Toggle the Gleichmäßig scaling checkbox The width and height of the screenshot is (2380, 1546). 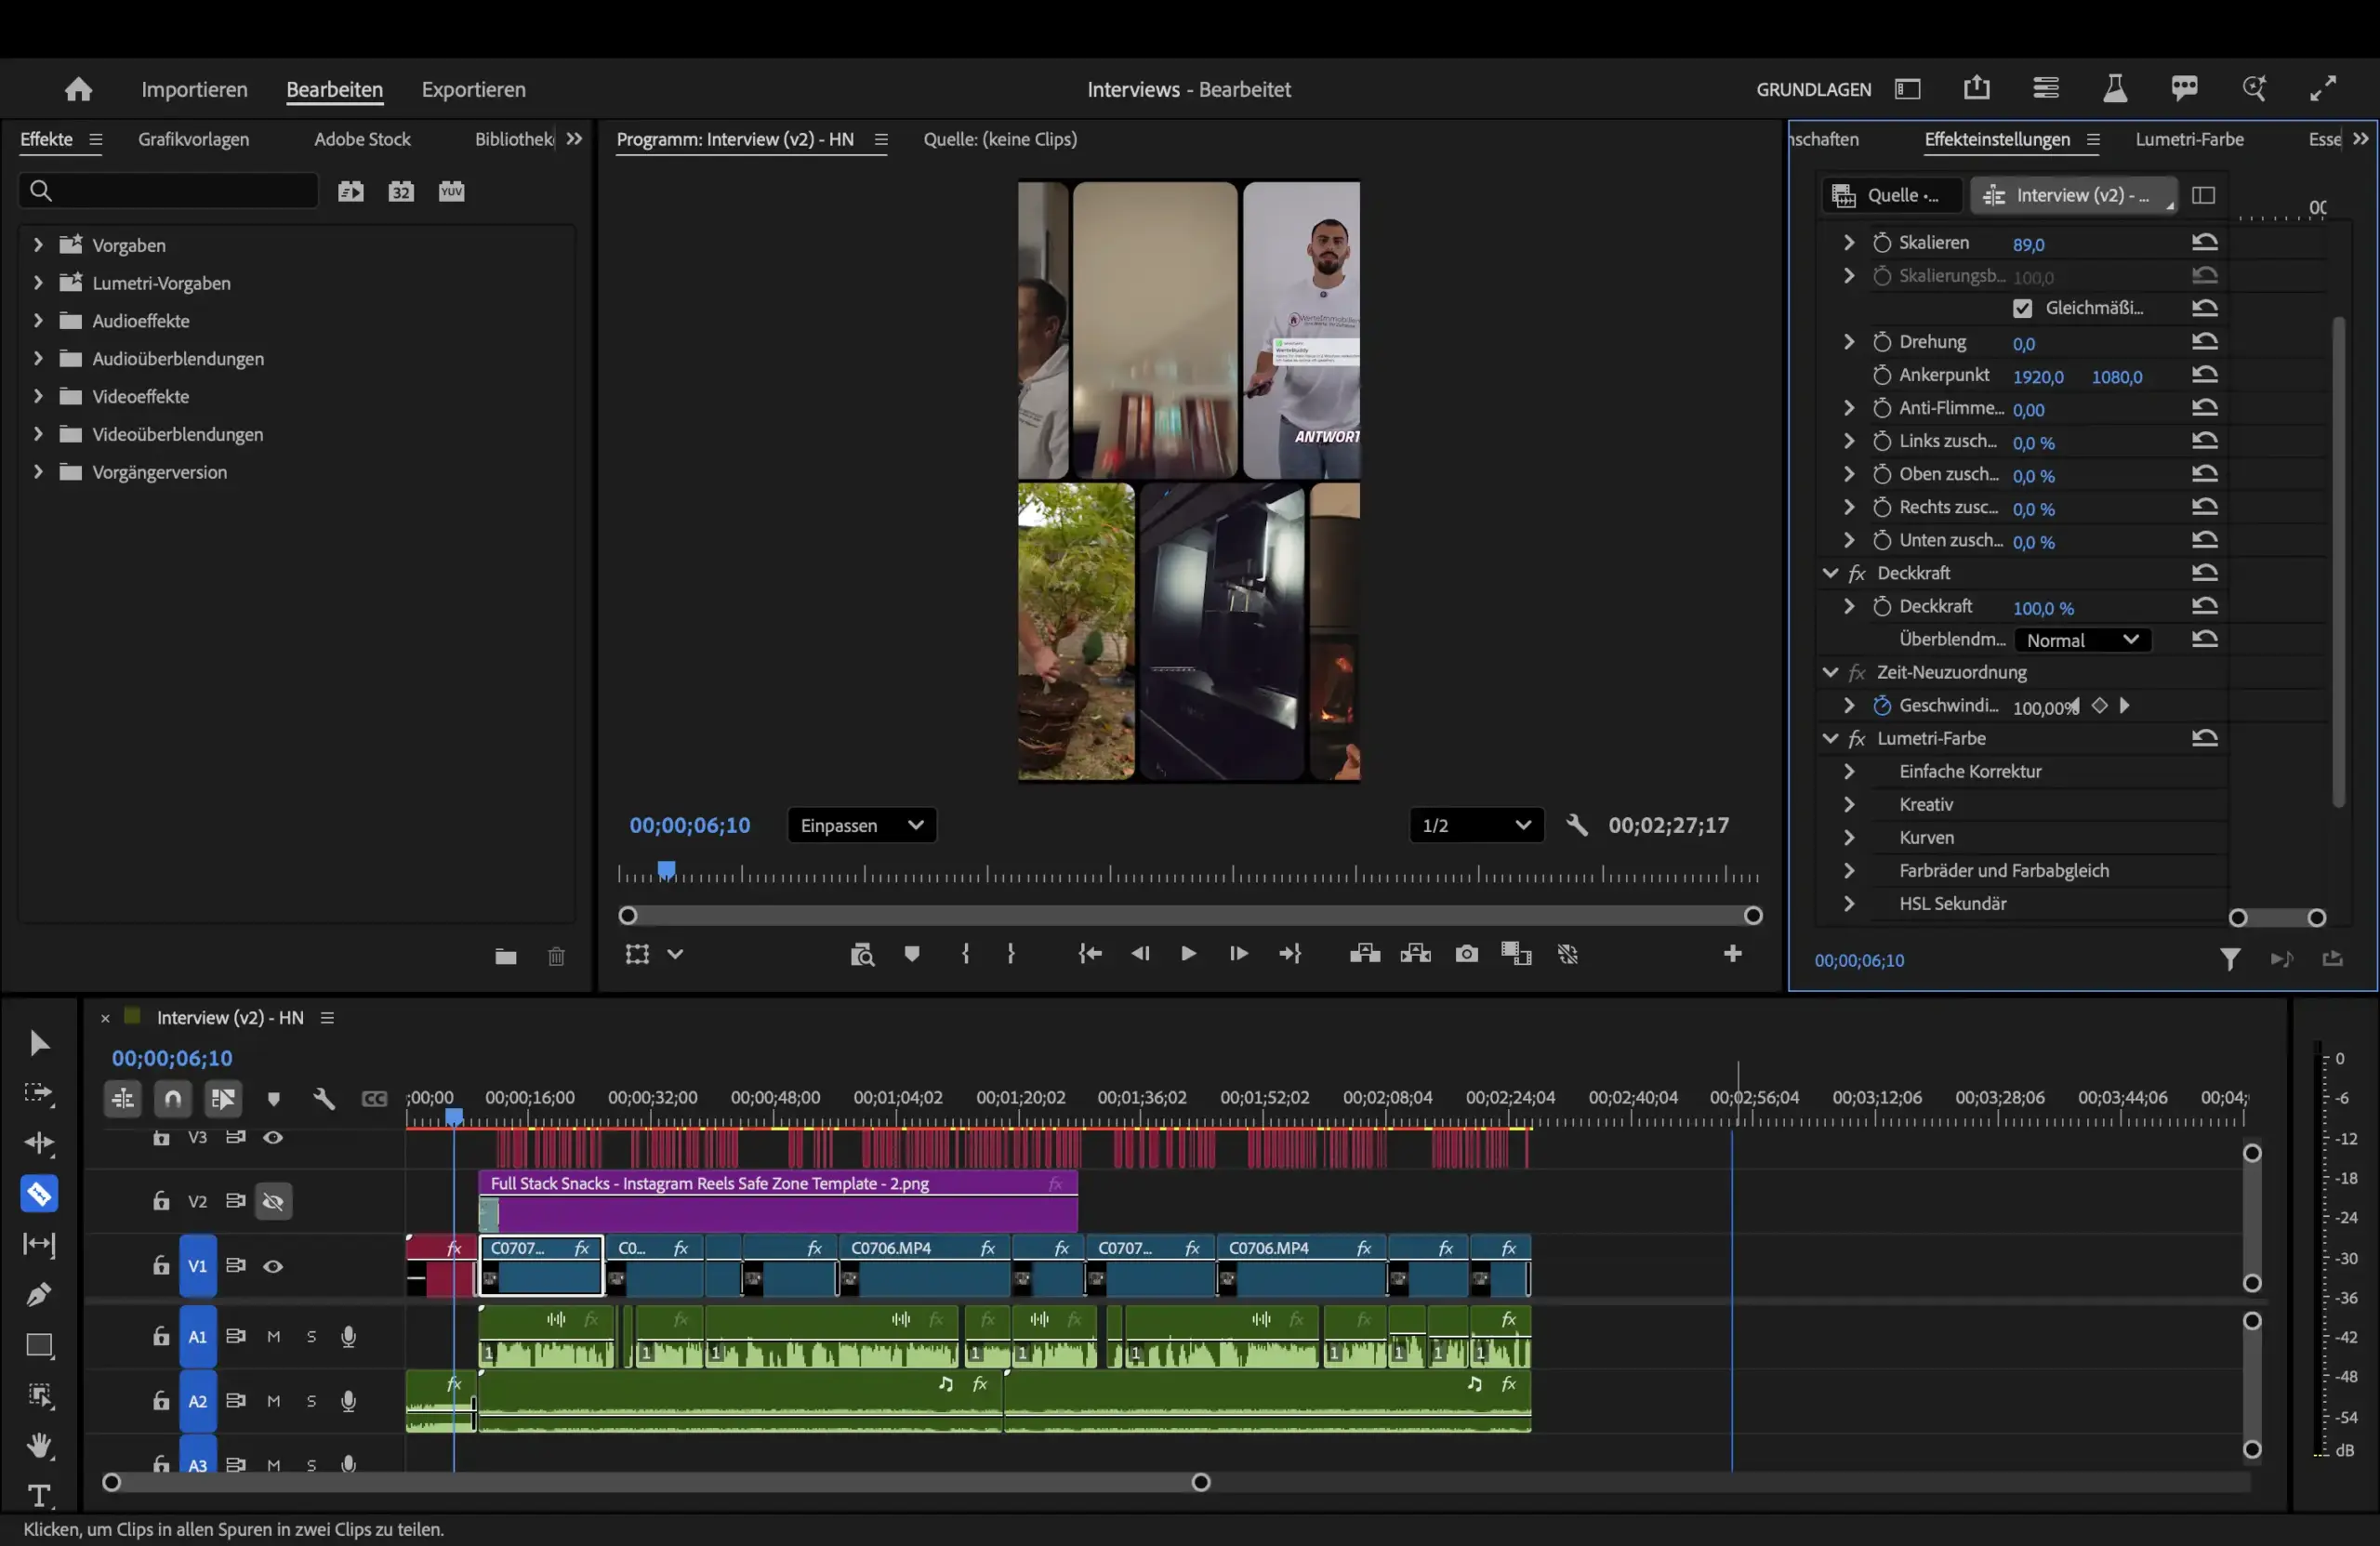2022,308
